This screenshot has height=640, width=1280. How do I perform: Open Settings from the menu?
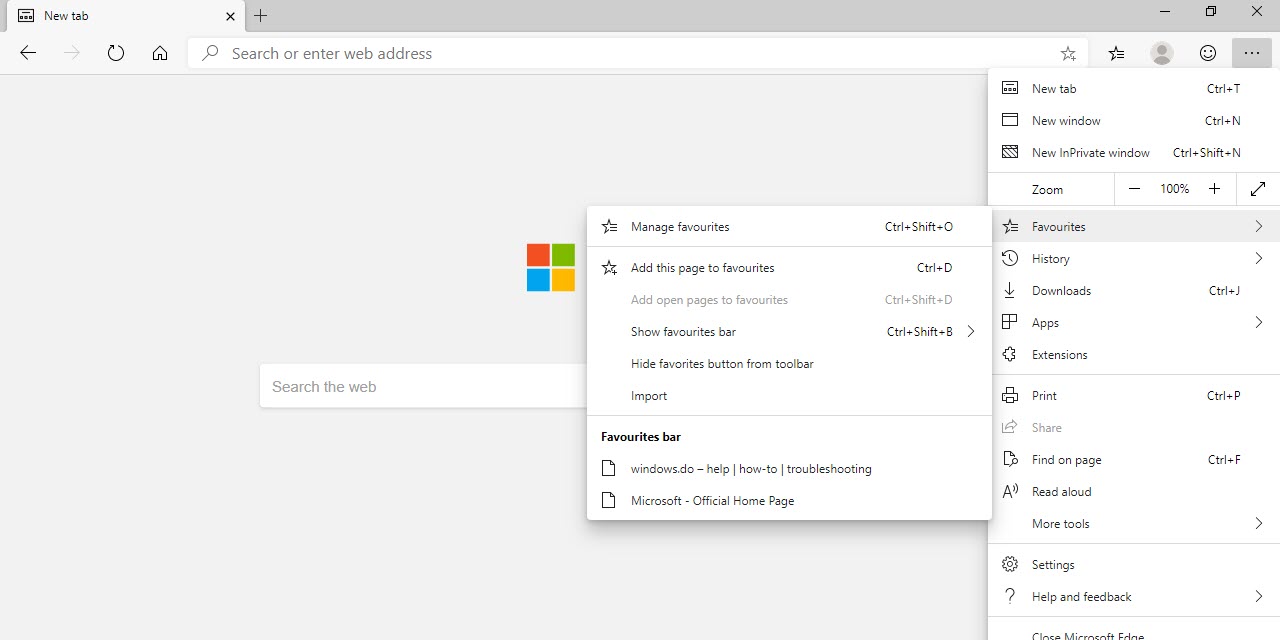tap(1053, 565)
